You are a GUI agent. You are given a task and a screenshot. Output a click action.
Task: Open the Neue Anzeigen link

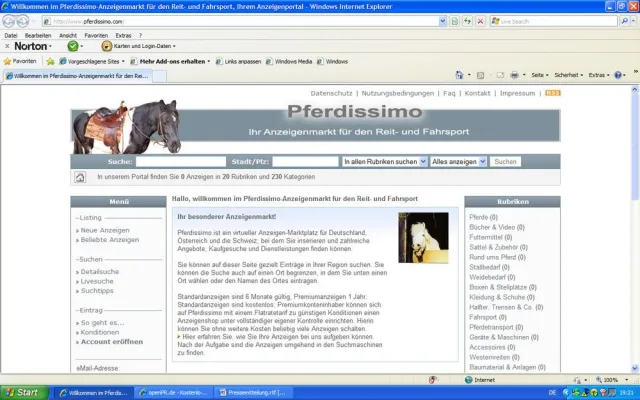click(104, 230)
